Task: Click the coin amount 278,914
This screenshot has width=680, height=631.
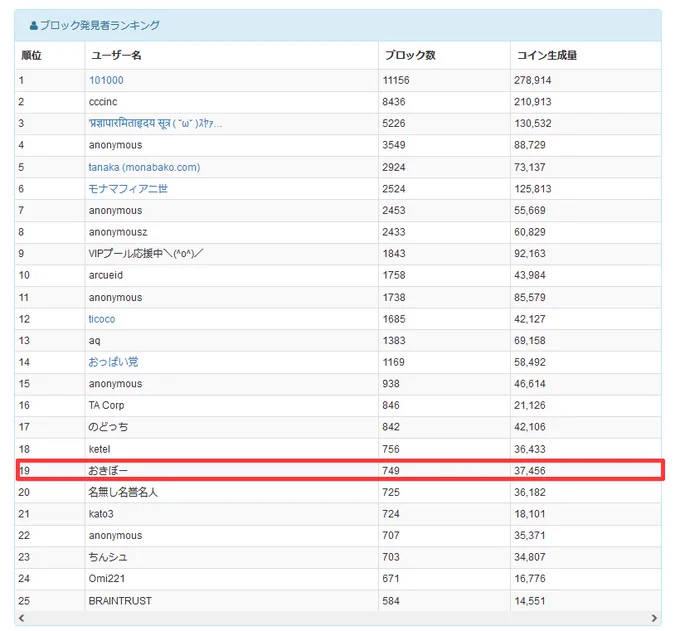Action: point(533,80)
